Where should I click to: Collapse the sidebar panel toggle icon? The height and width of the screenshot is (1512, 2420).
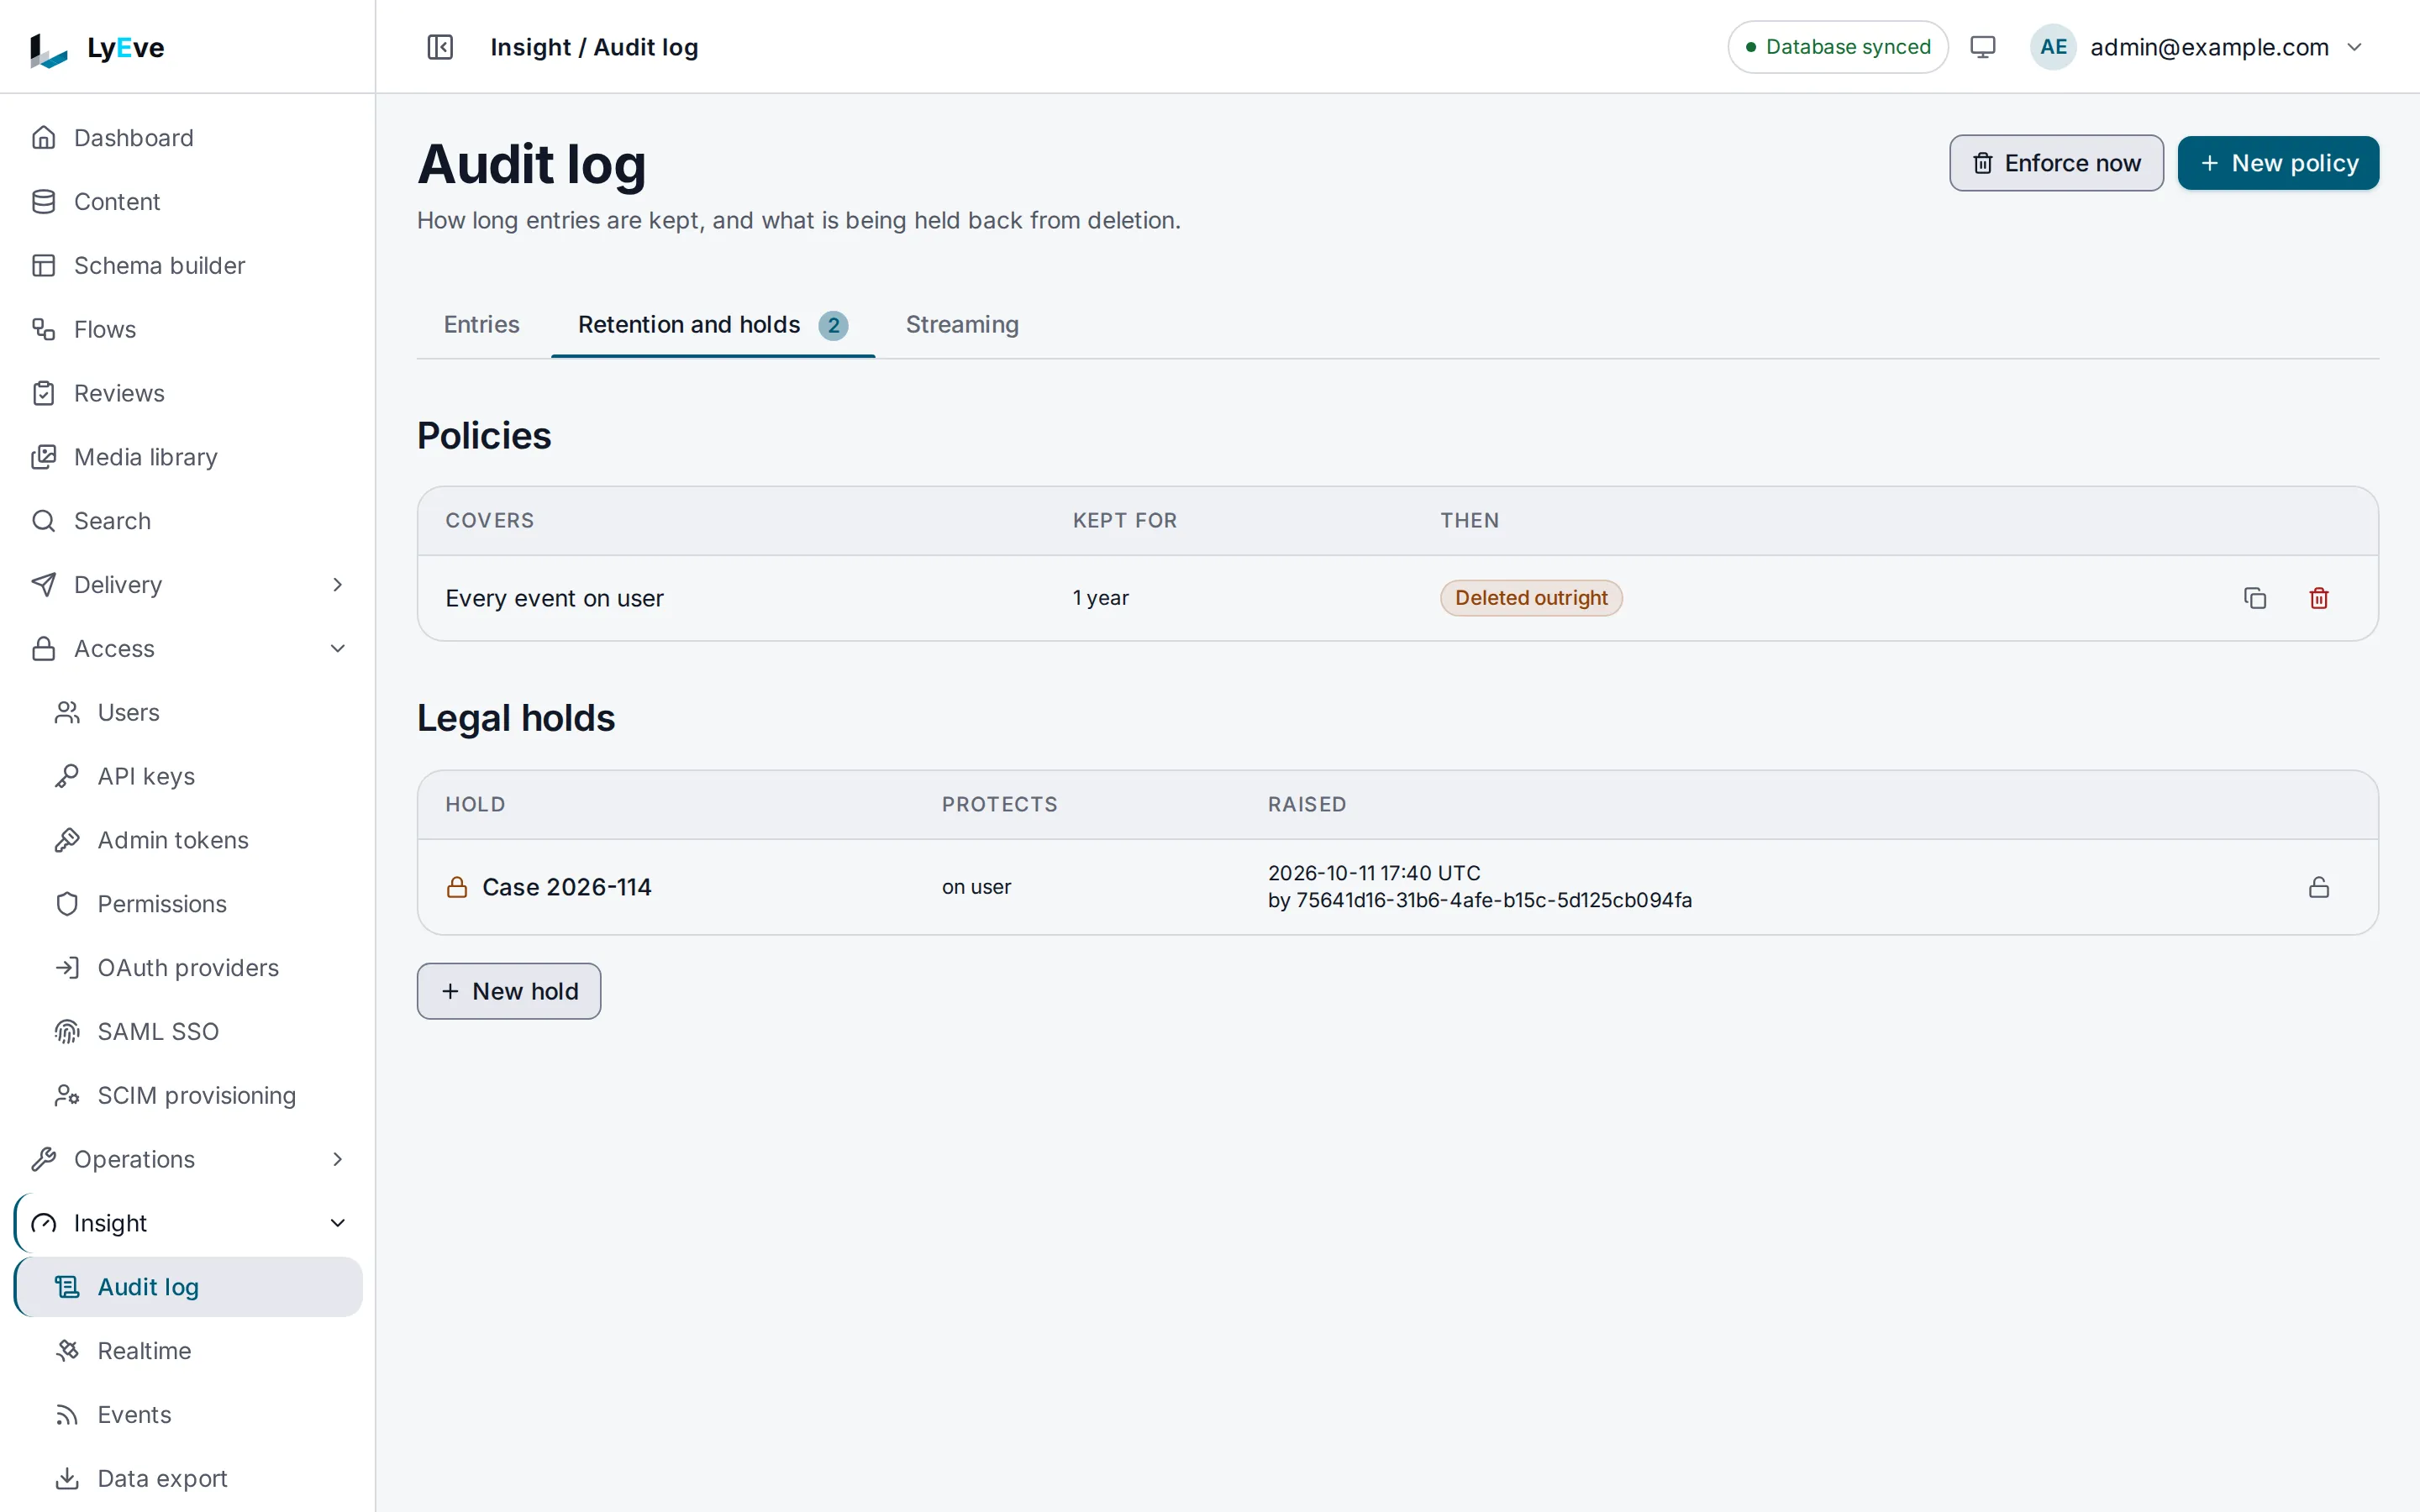click(440, 47)
